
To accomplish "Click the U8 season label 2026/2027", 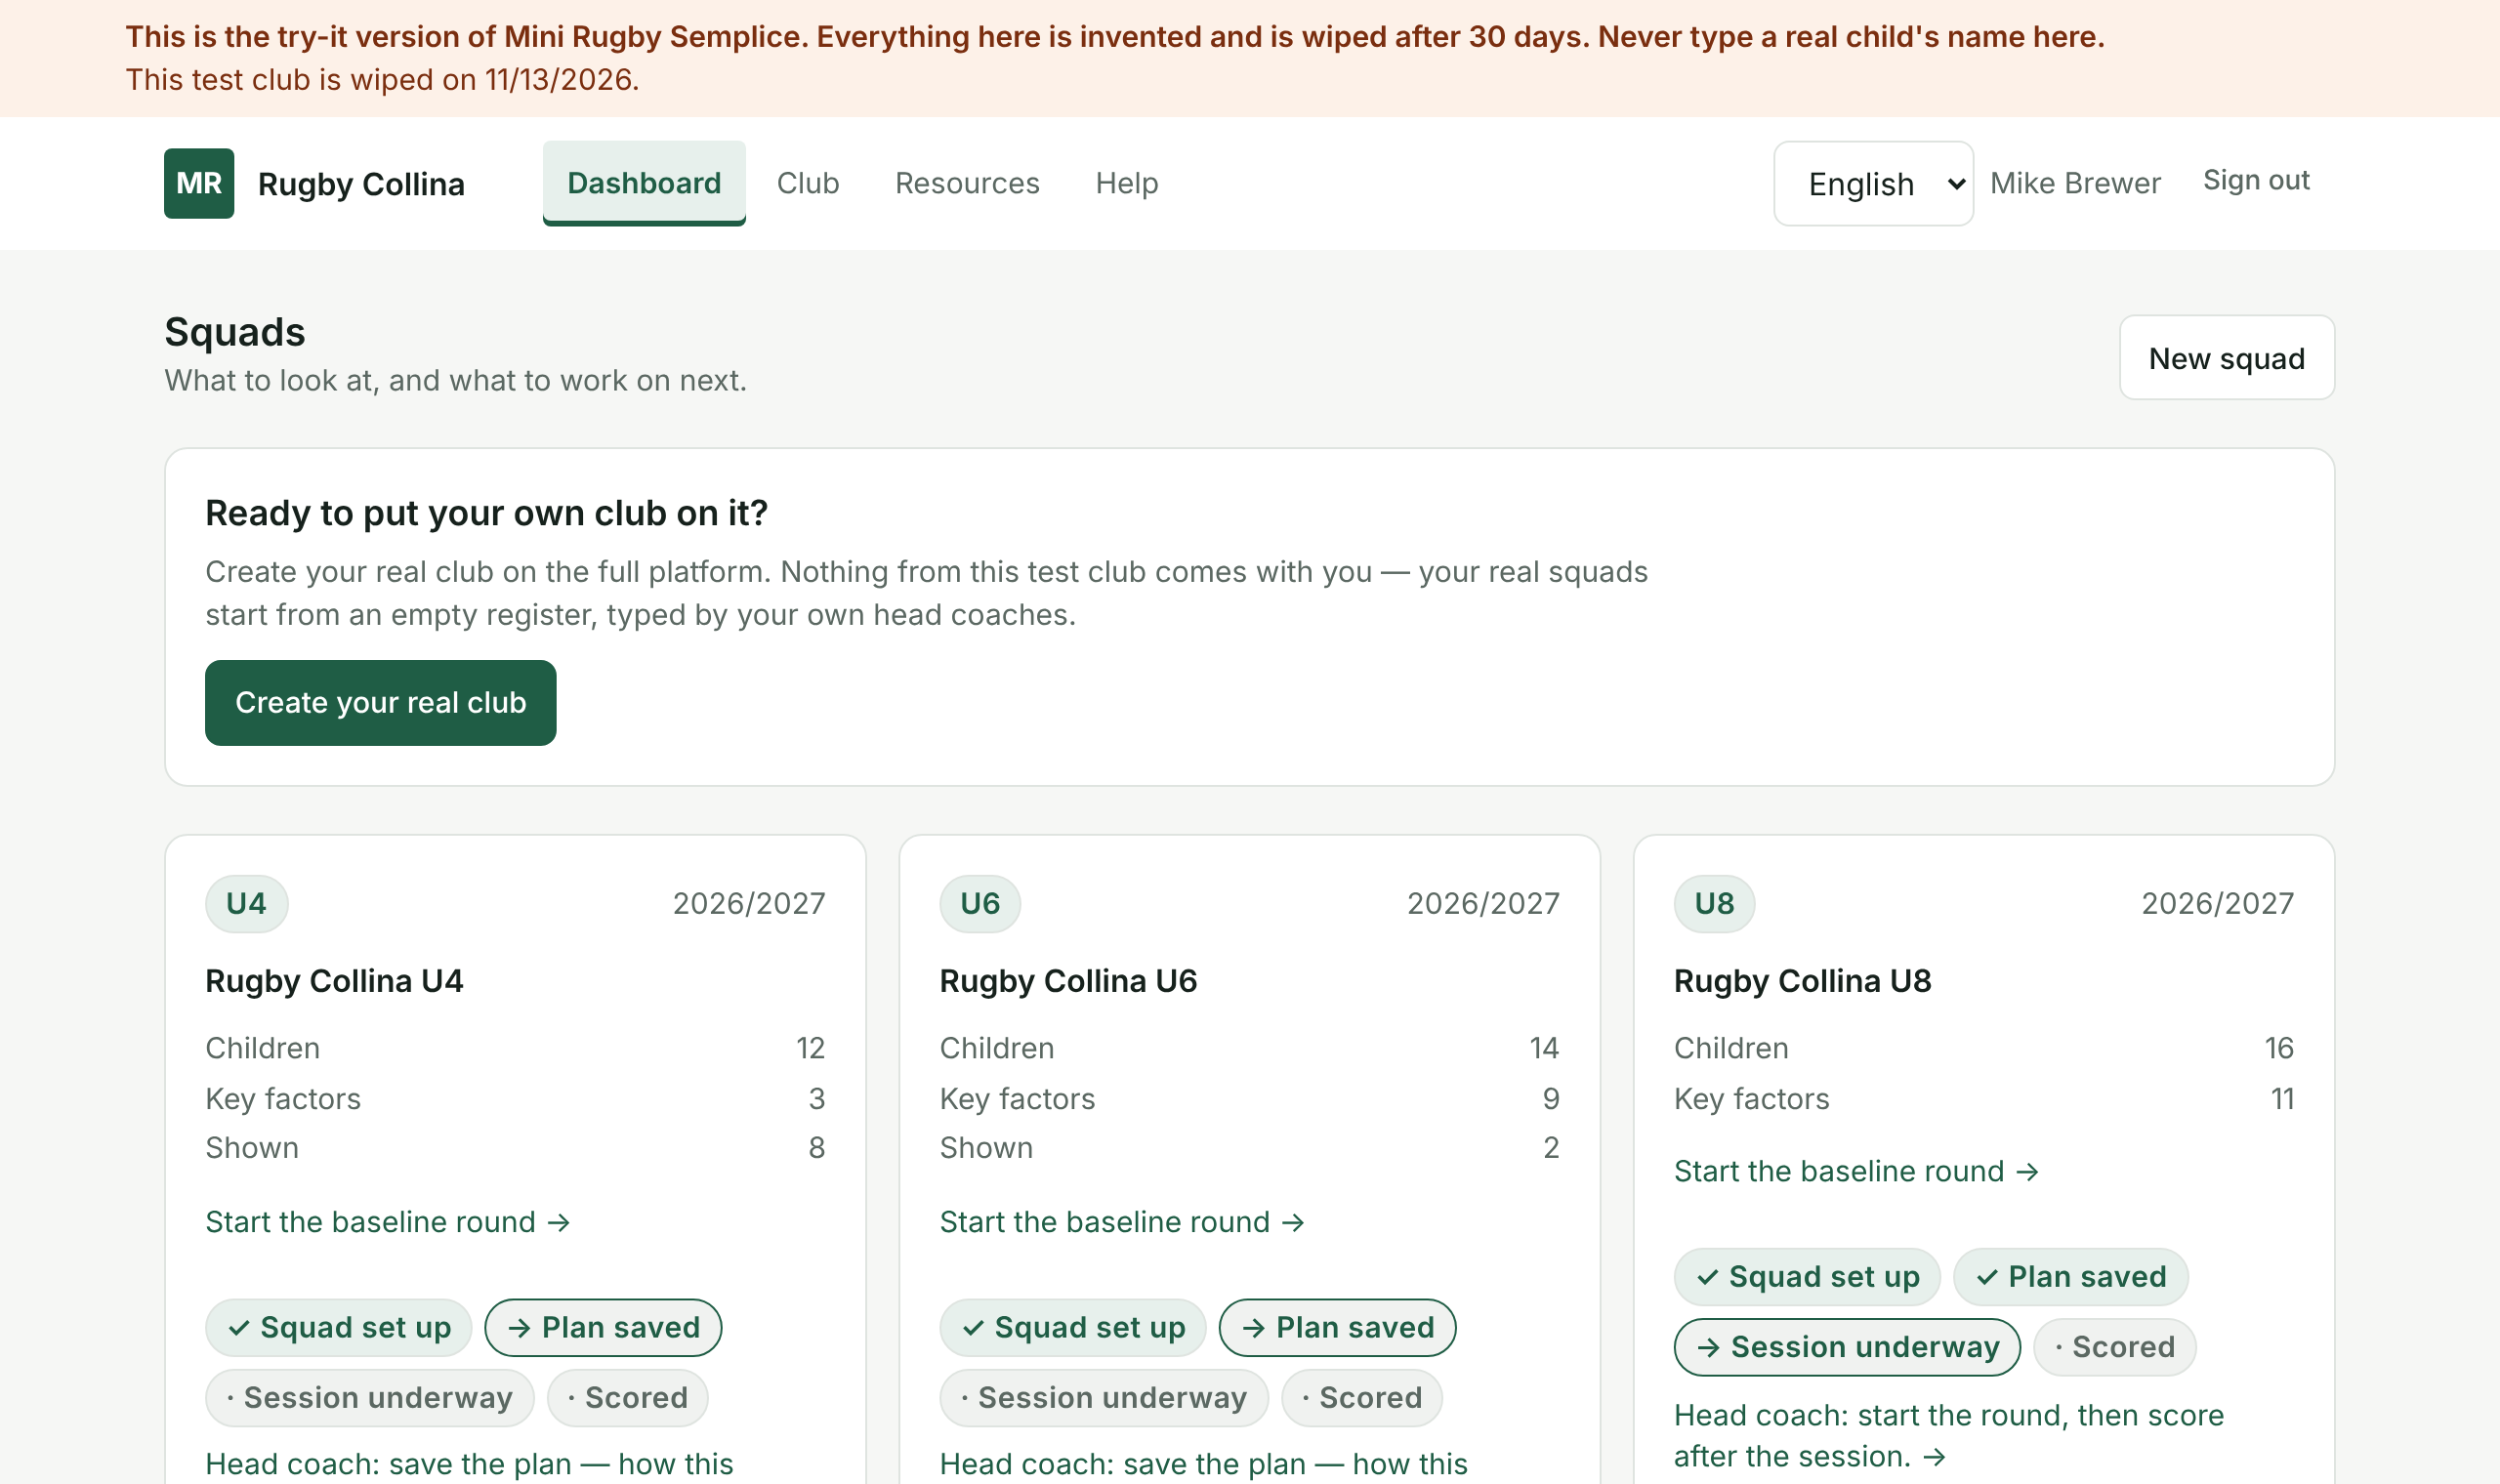I will [2217, 903].
